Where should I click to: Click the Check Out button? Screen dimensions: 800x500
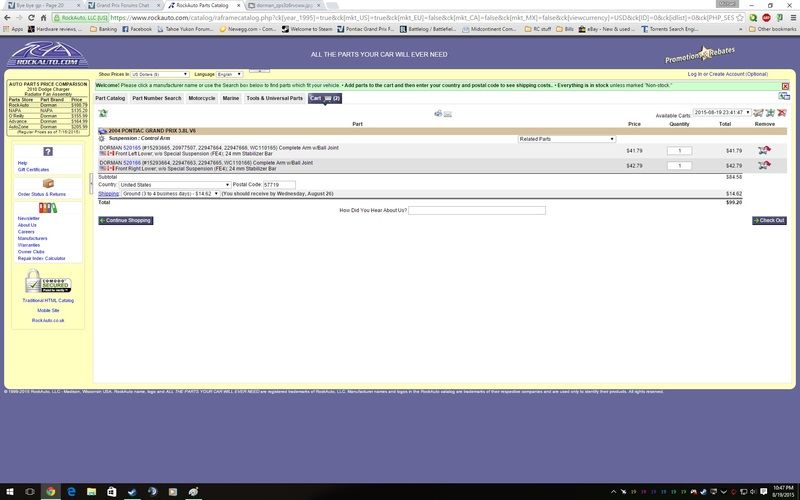tap(769, 220)
